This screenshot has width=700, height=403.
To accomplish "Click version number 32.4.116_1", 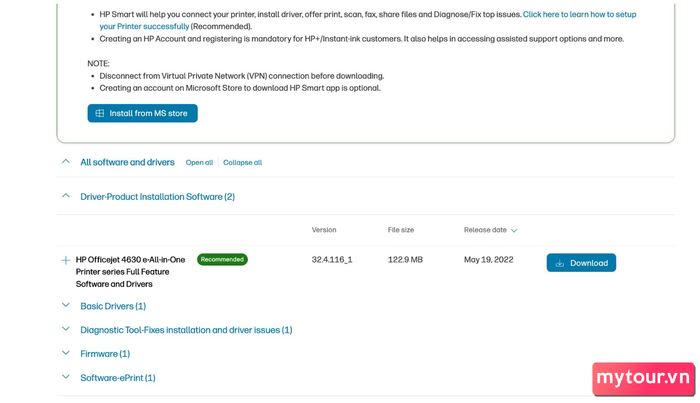I will pyautogui.click(x=332, y=260).
